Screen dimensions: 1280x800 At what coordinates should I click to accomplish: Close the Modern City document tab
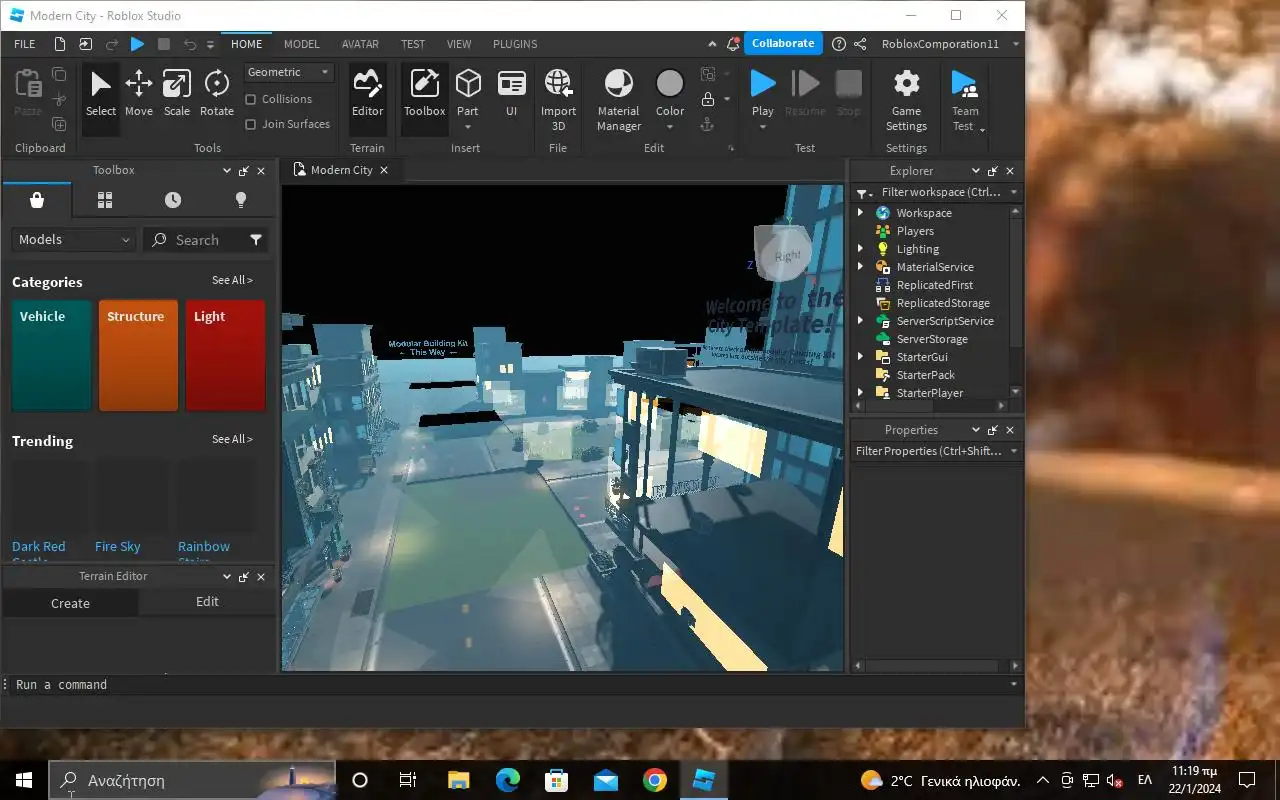[x=383, y=170]
